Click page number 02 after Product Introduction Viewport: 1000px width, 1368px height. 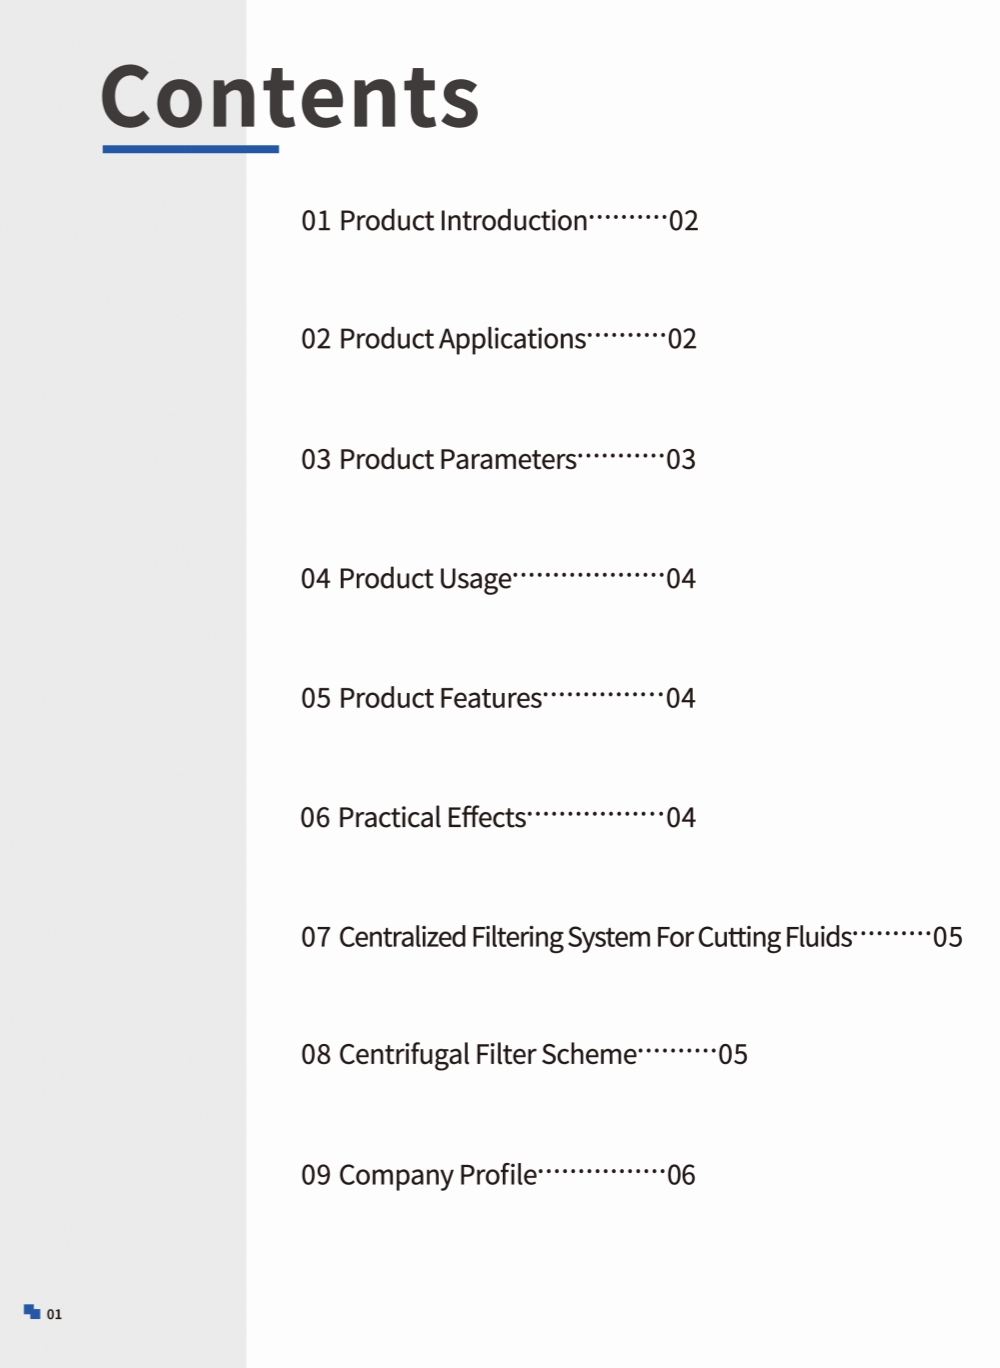click(683, 221)
